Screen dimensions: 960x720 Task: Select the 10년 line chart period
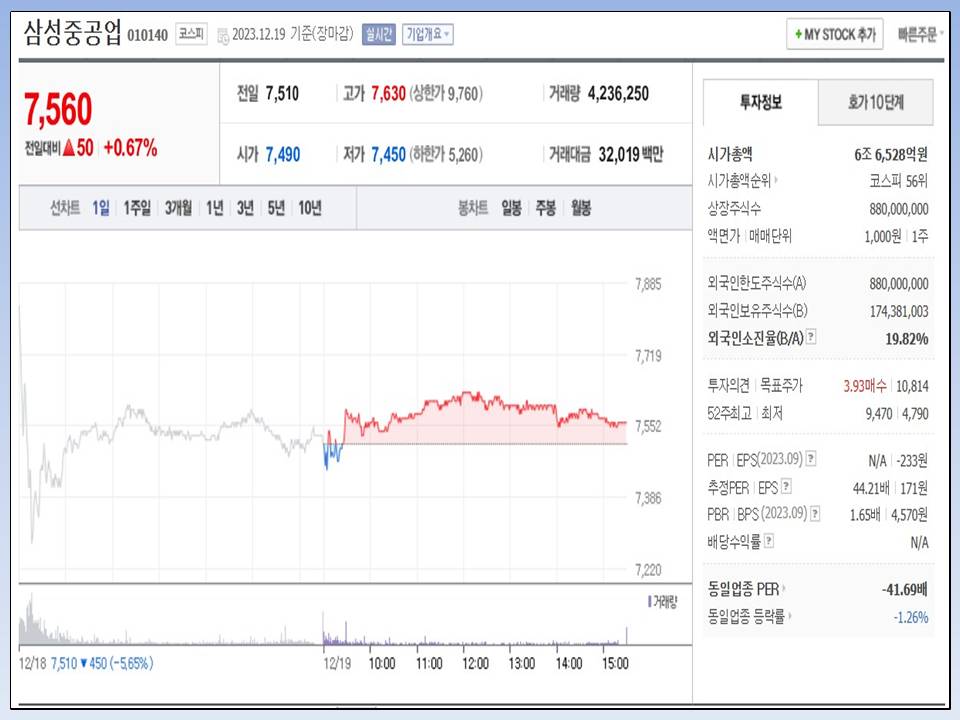pyautogui.click(x=310, y=208)
